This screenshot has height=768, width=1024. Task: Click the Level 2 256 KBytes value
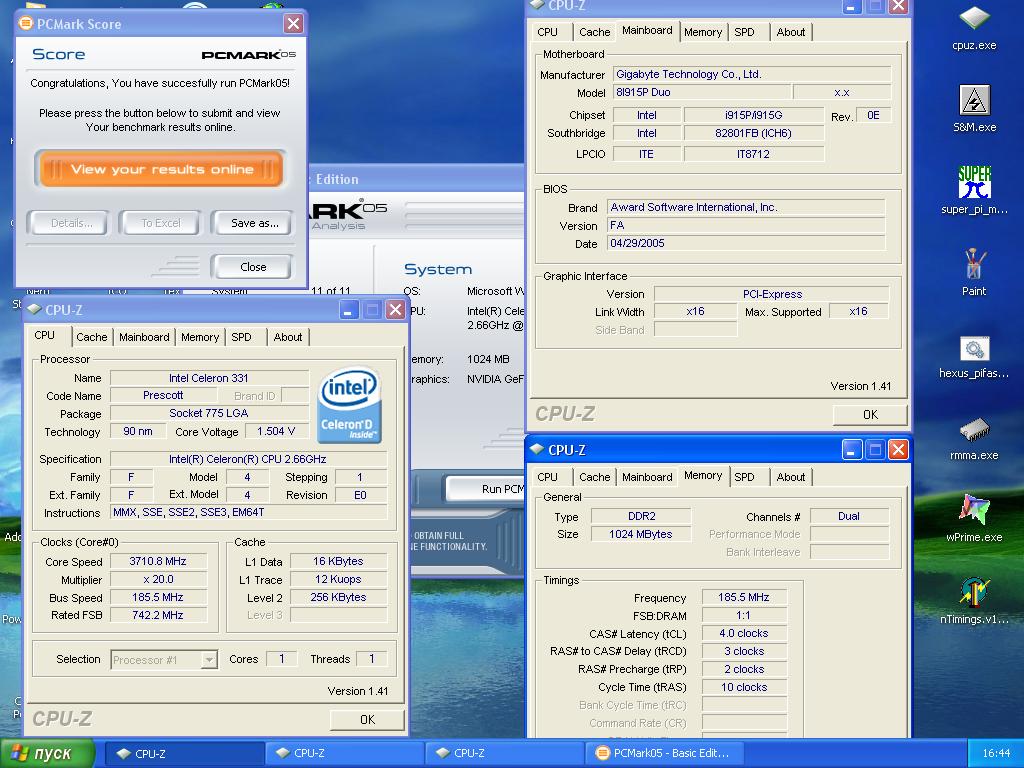click(x=338, y=597)
